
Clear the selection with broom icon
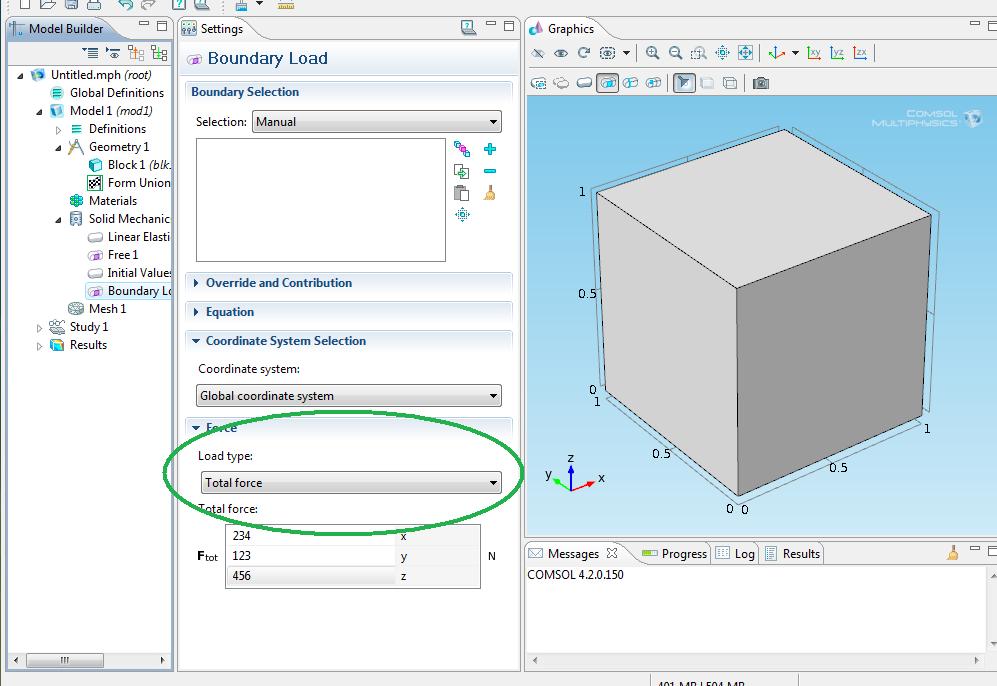point(490,193)
